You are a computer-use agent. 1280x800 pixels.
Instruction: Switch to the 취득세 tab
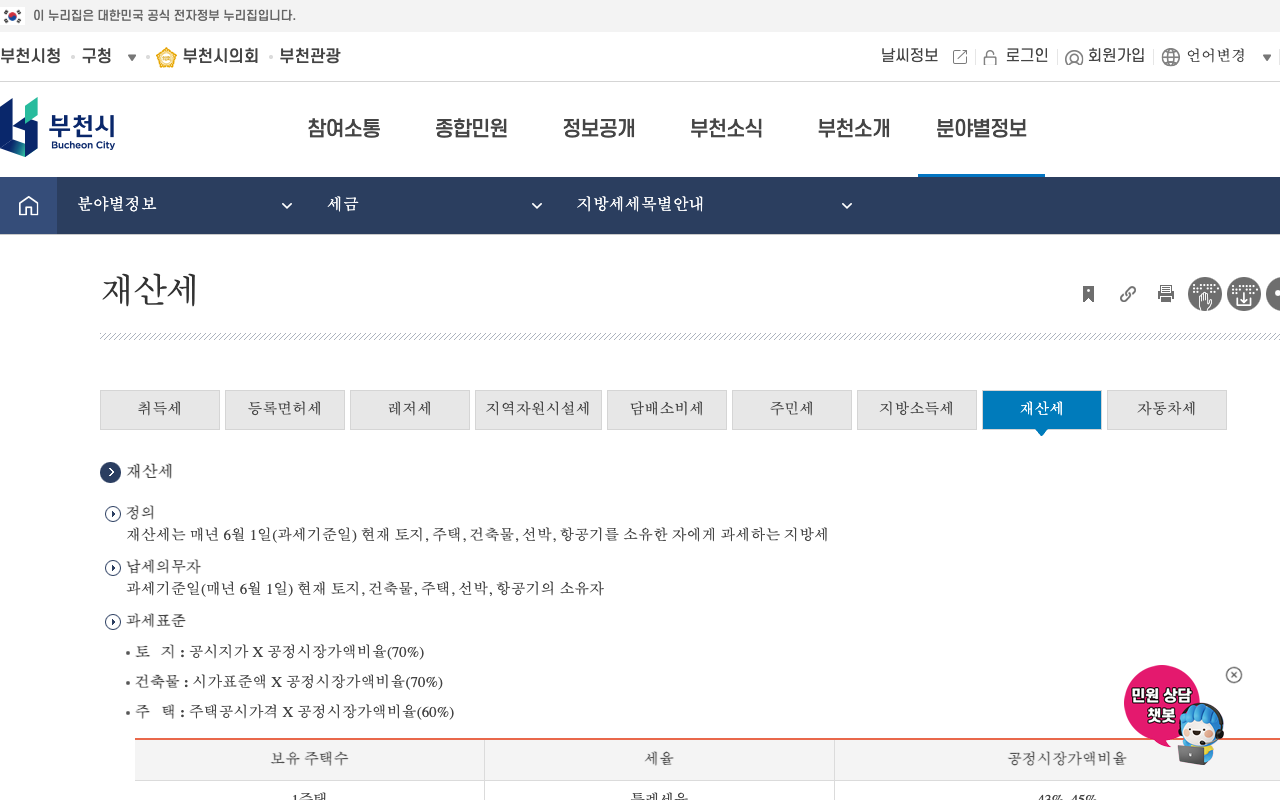[x=160, y=410]
